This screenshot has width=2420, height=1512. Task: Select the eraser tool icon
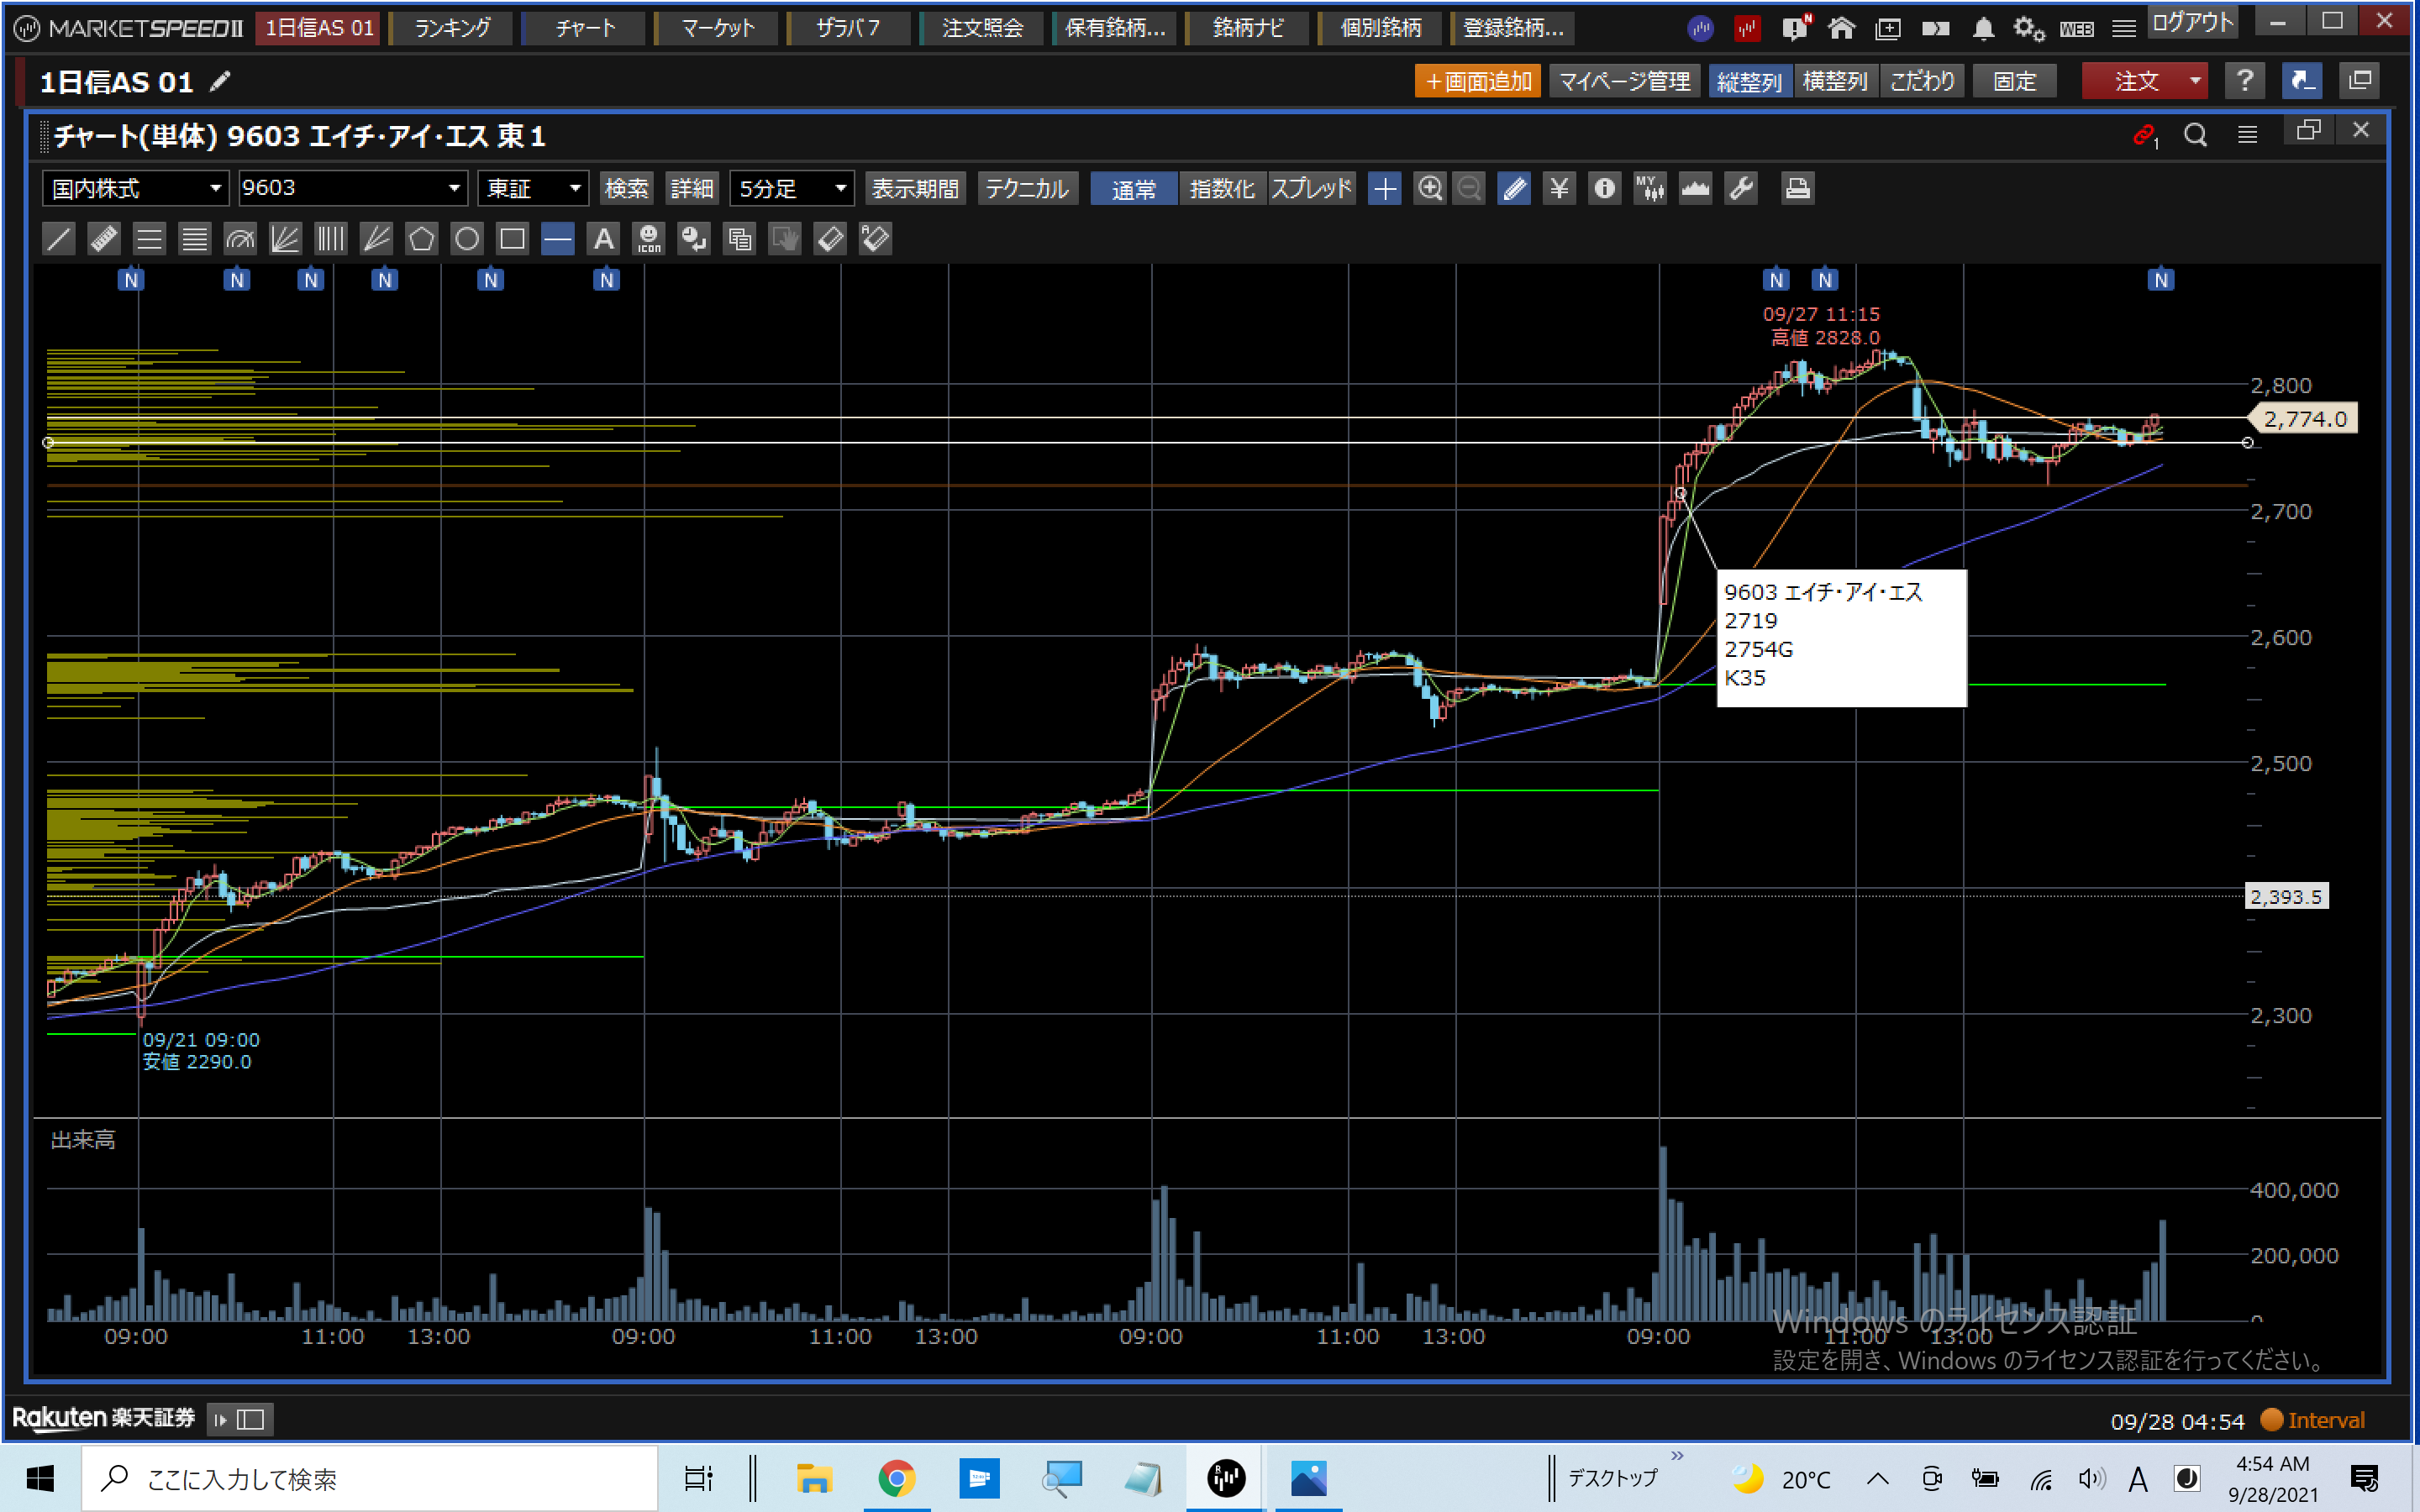click(830, 239)
